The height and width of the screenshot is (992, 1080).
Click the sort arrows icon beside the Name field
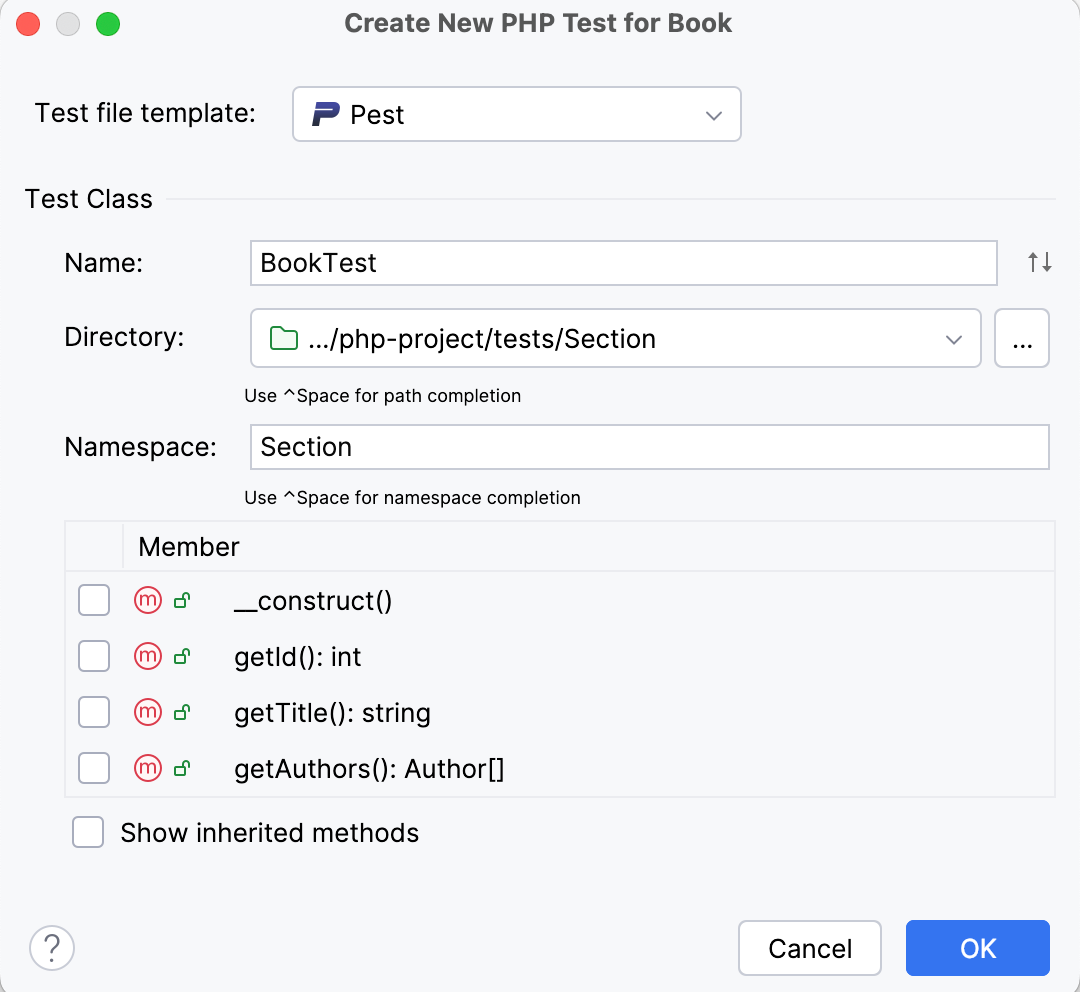coord(1039,262)
